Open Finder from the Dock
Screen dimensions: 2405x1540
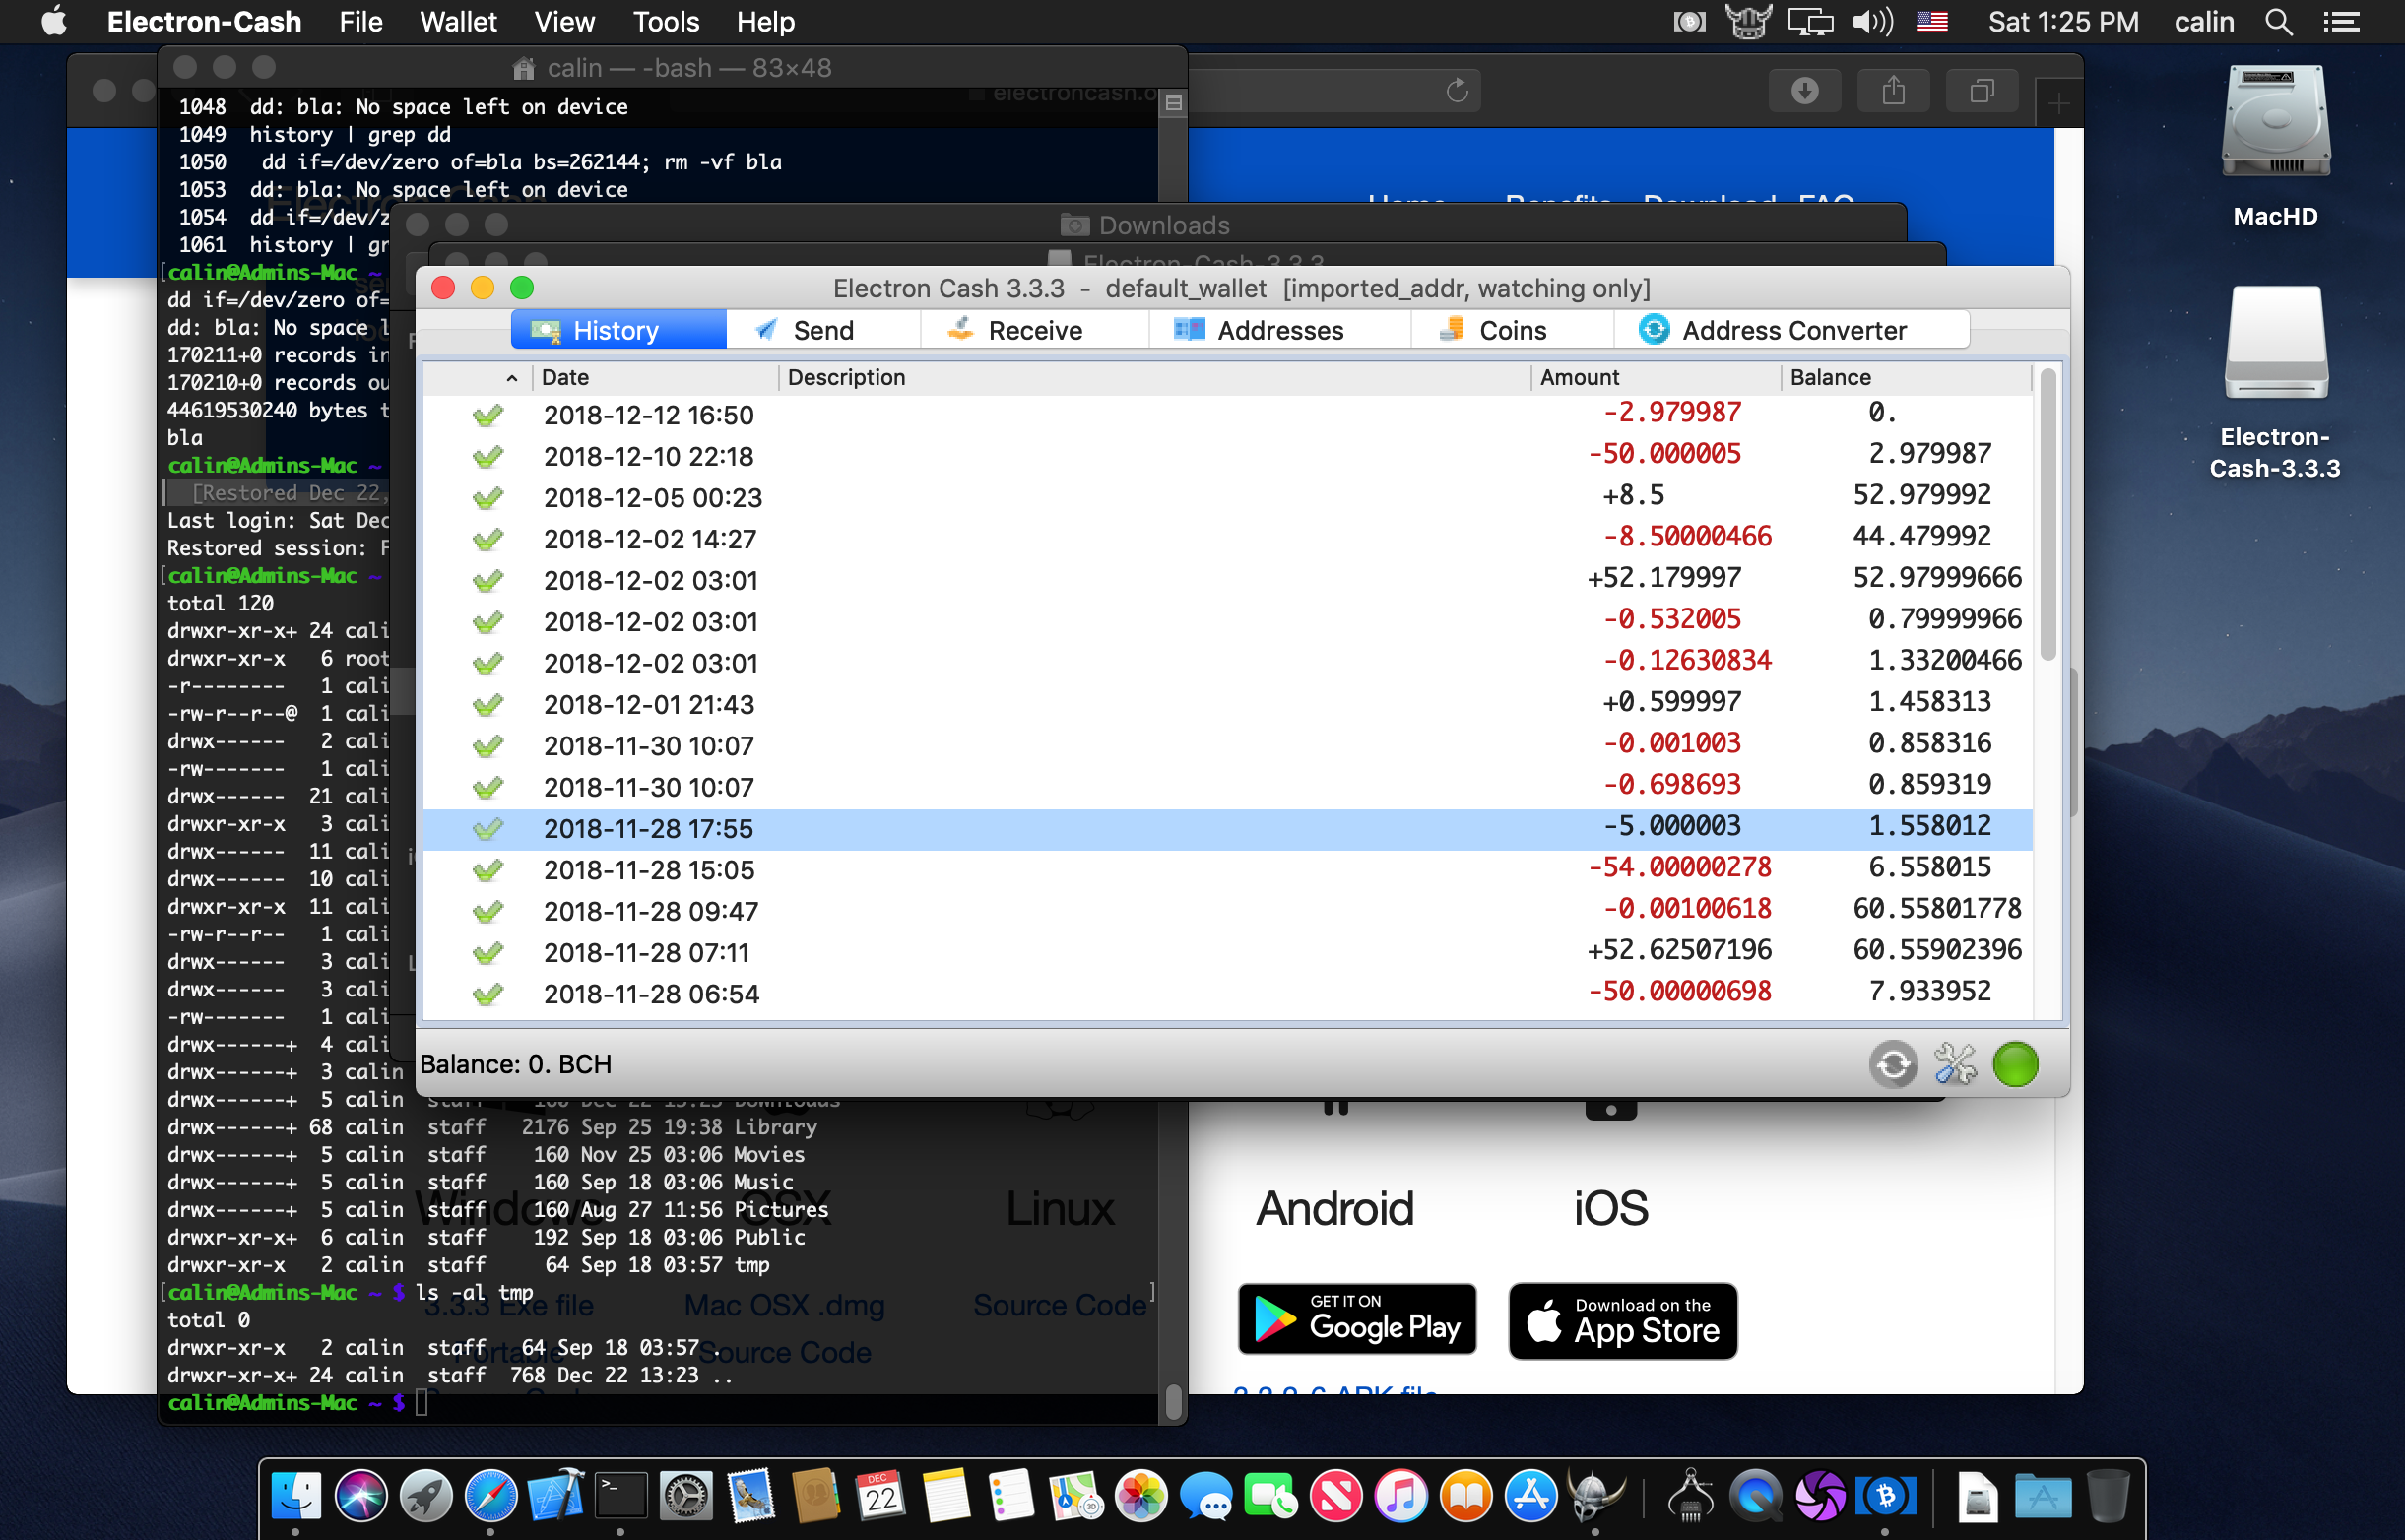click(296, 1496)
